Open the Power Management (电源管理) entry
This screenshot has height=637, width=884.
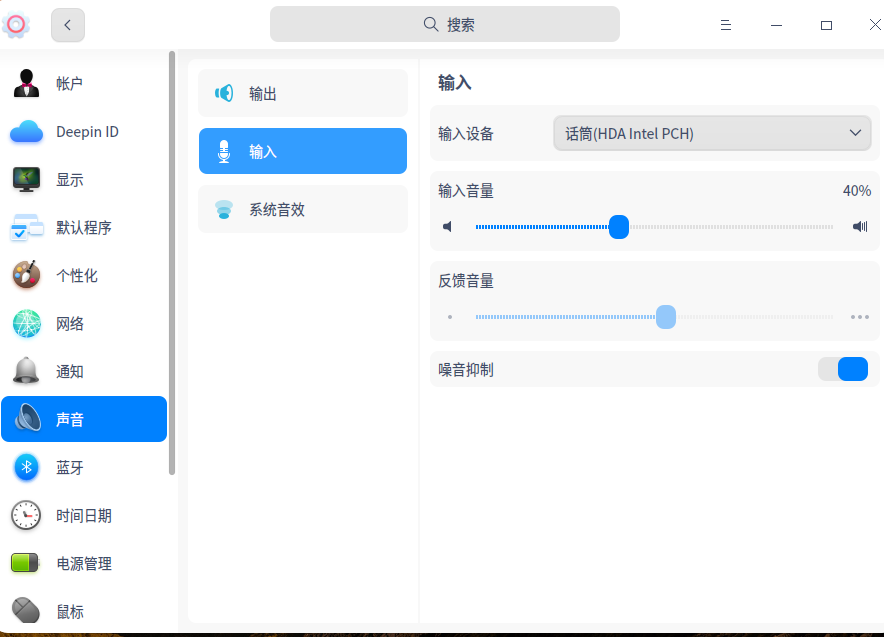(x=84, y=563)
